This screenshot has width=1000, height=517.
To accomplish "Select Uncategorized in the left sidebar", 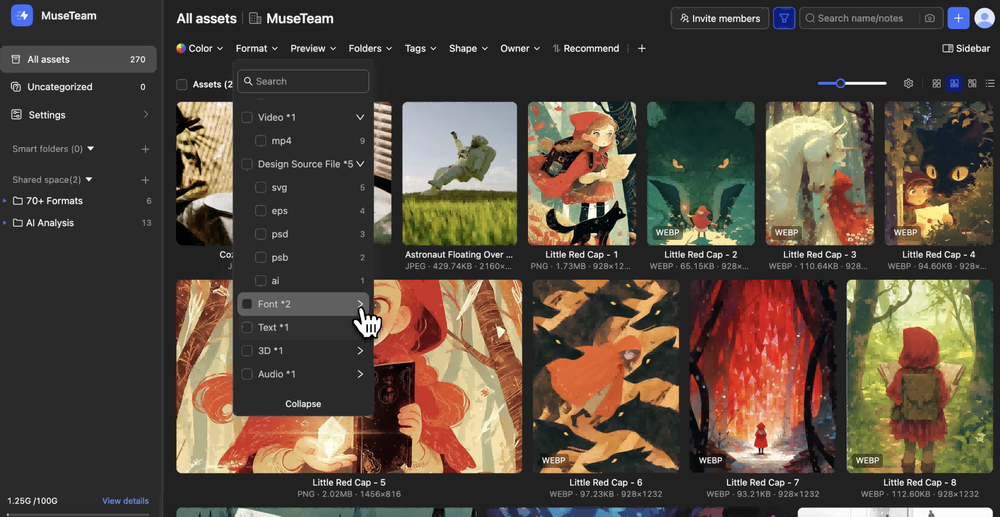I will 60,87.
